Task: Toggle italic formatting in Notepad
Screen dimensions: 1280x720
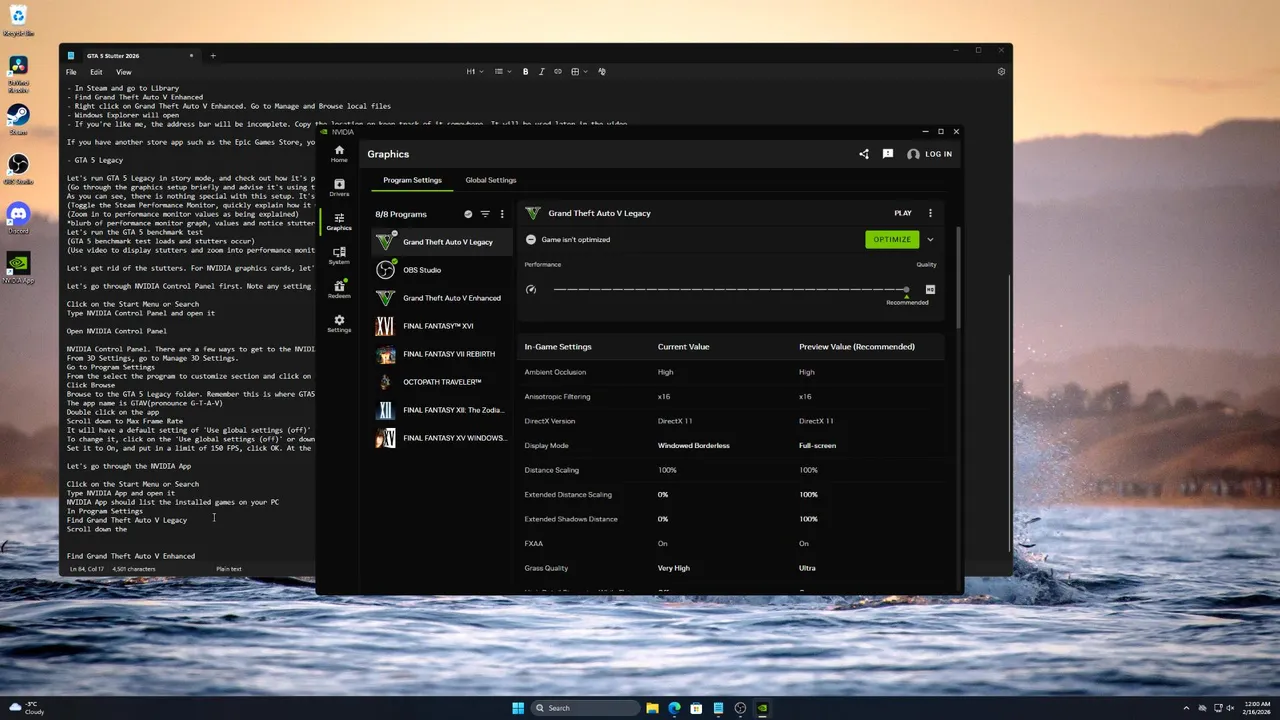Action: (x=542, y=72)
